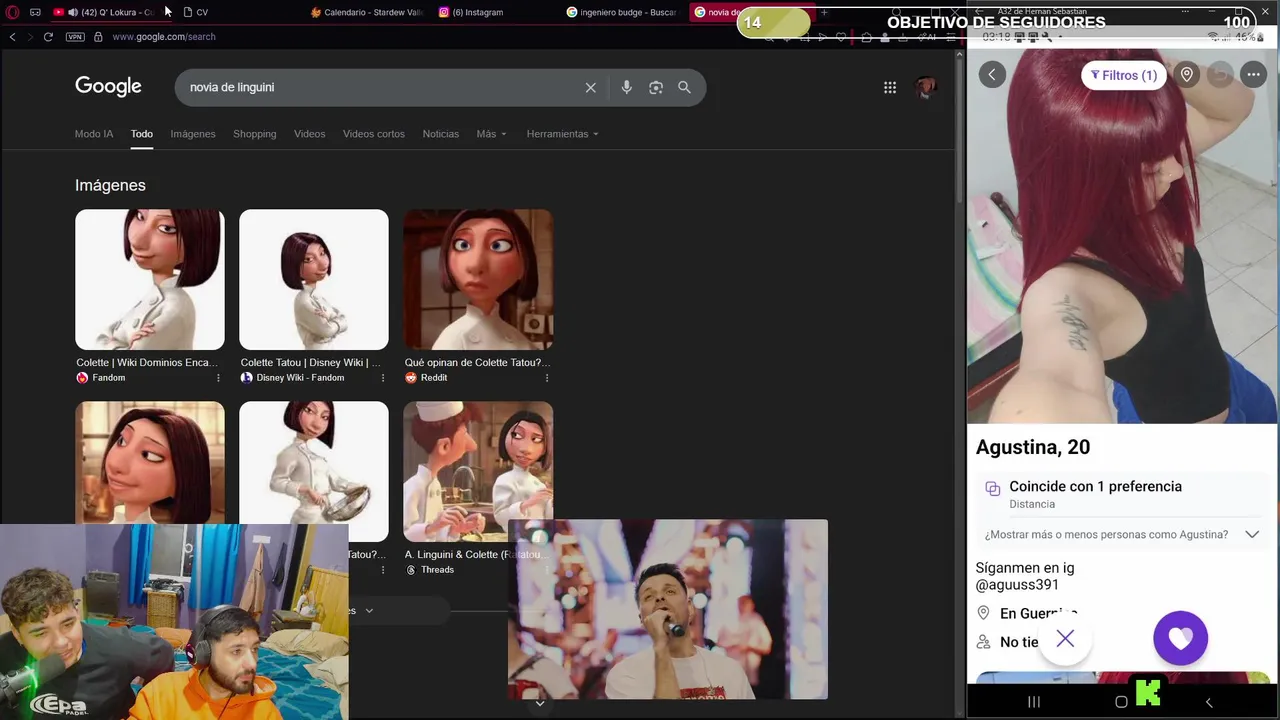Open the Filtros (1) button
The width and height of the screenshot is (1280, 720).
coord(1123,75)
